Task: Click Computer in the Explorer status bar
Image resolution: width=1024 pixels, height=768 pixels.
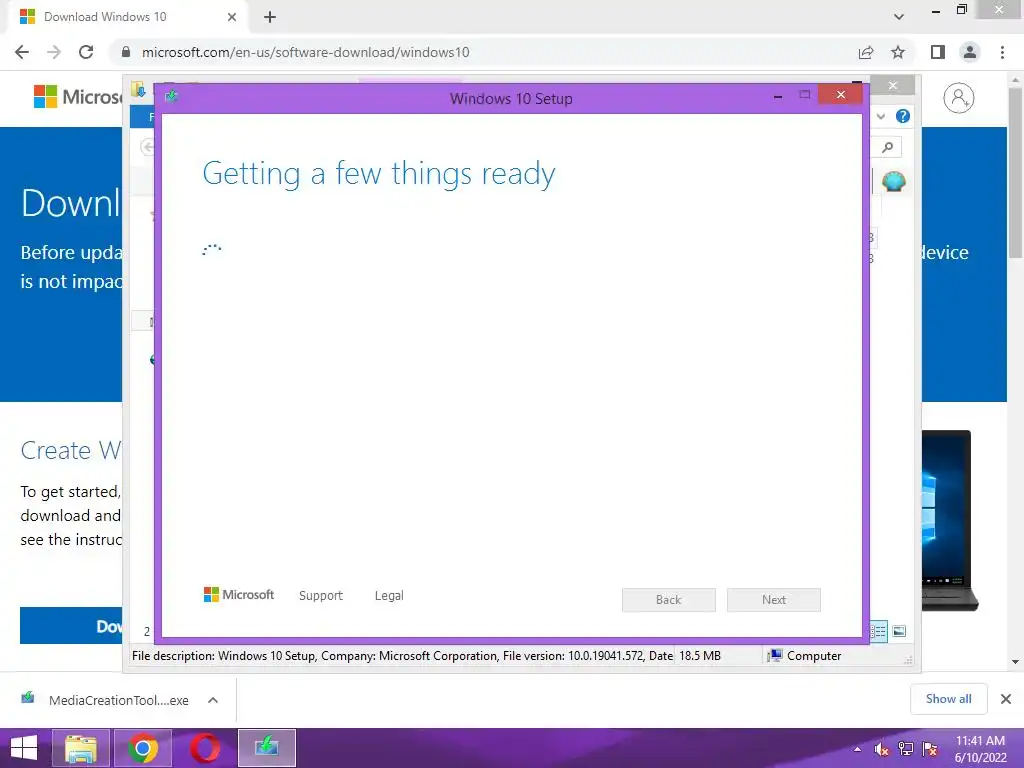Action: tap(805, 656)
